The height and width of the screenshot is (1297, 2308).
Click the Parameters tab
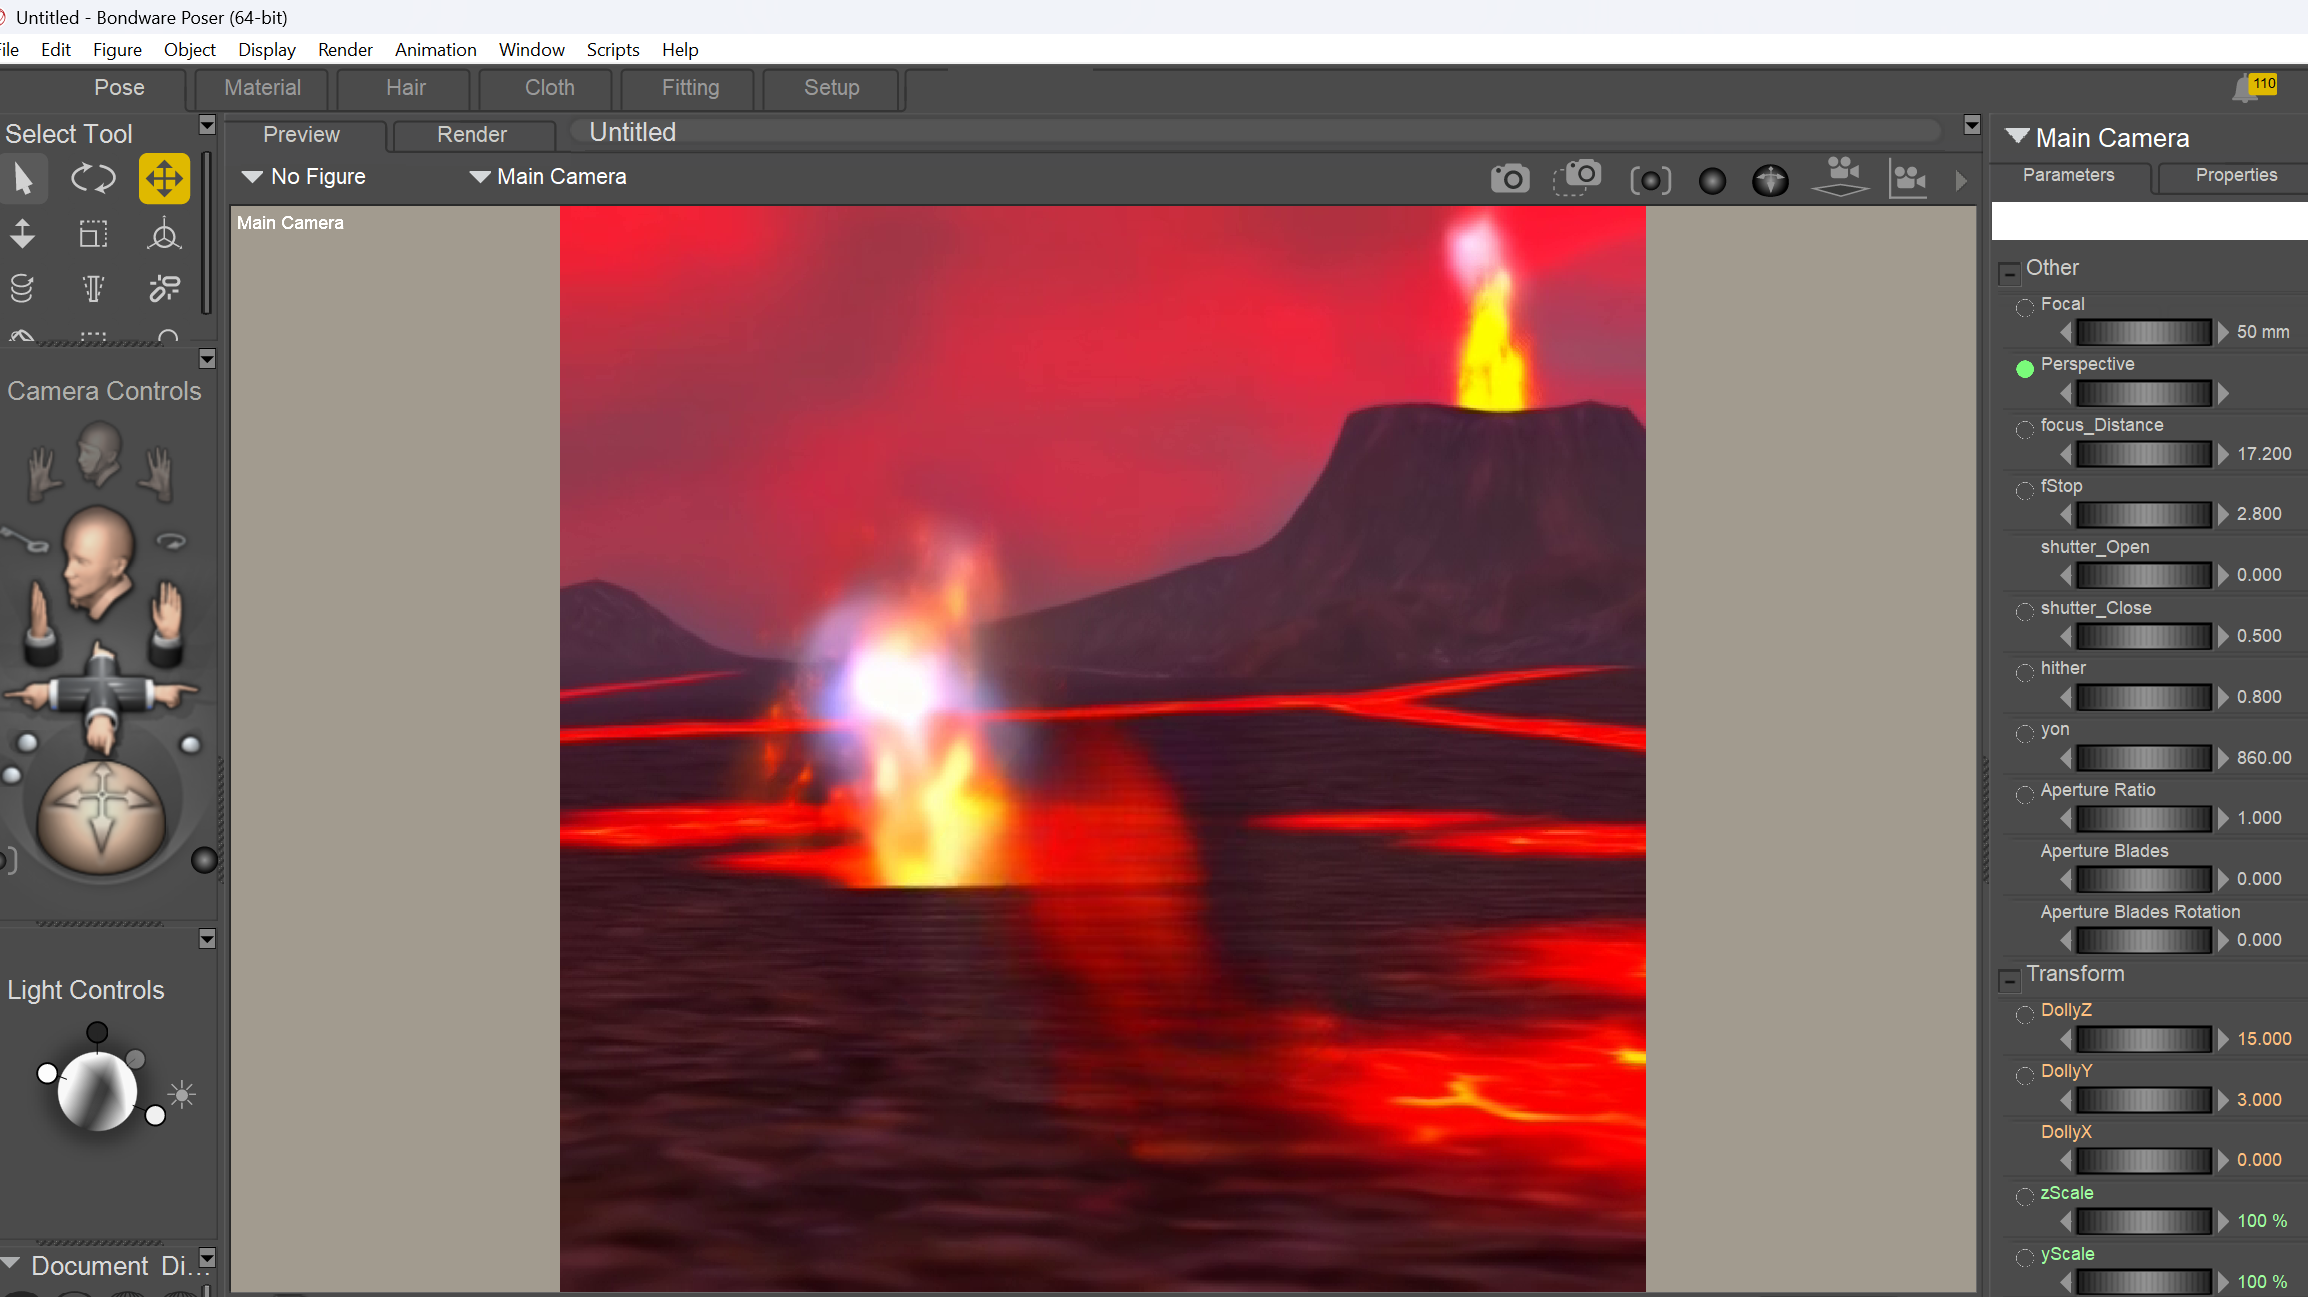[2068, 175]
